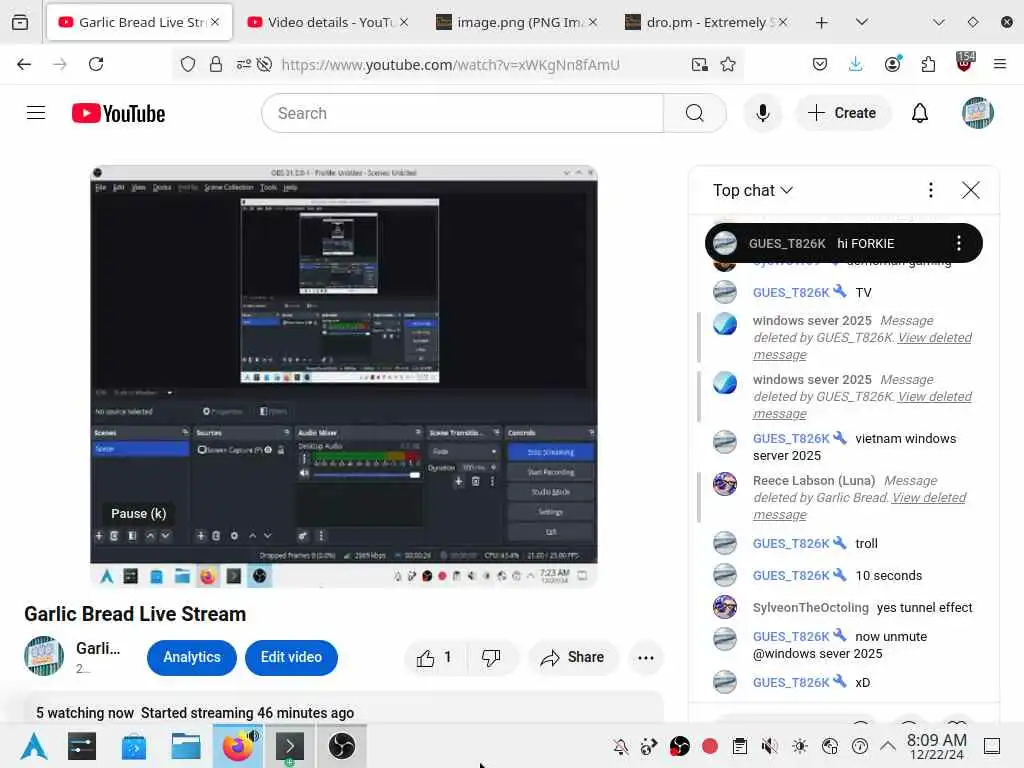Click the Firefox taskbar icon
This screenshot has height=768, width=1024.
(238, 746)
